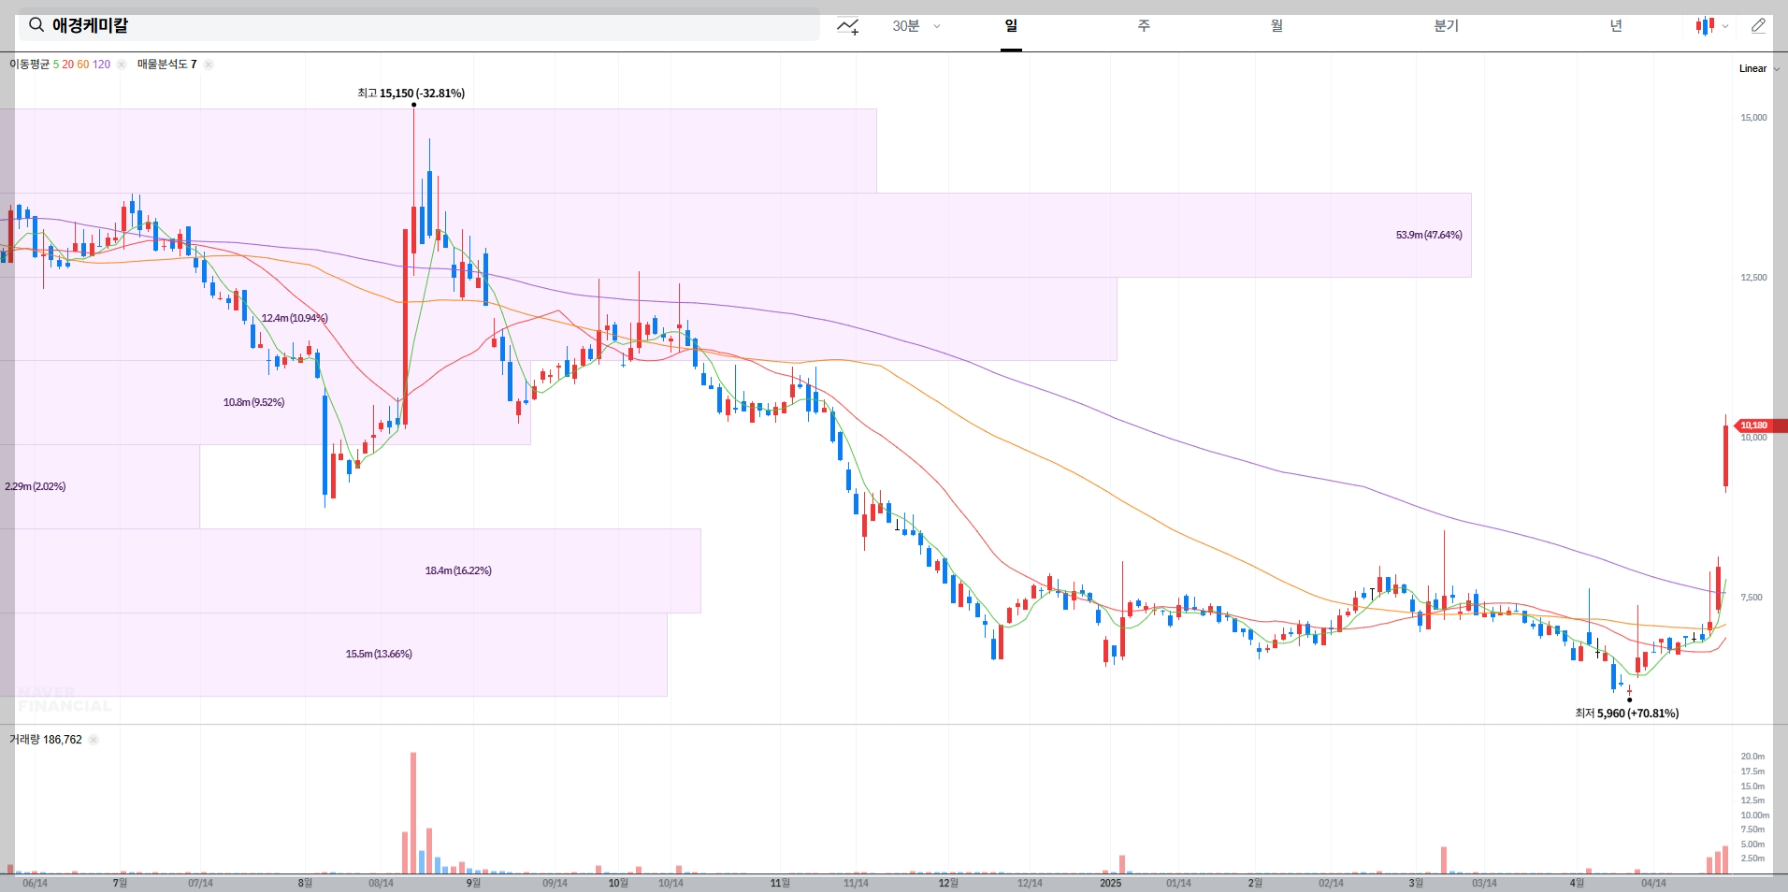The image size is (1788, 892).
Task: Click the 2025 date axis label
Action: (x=1110, y=883)
